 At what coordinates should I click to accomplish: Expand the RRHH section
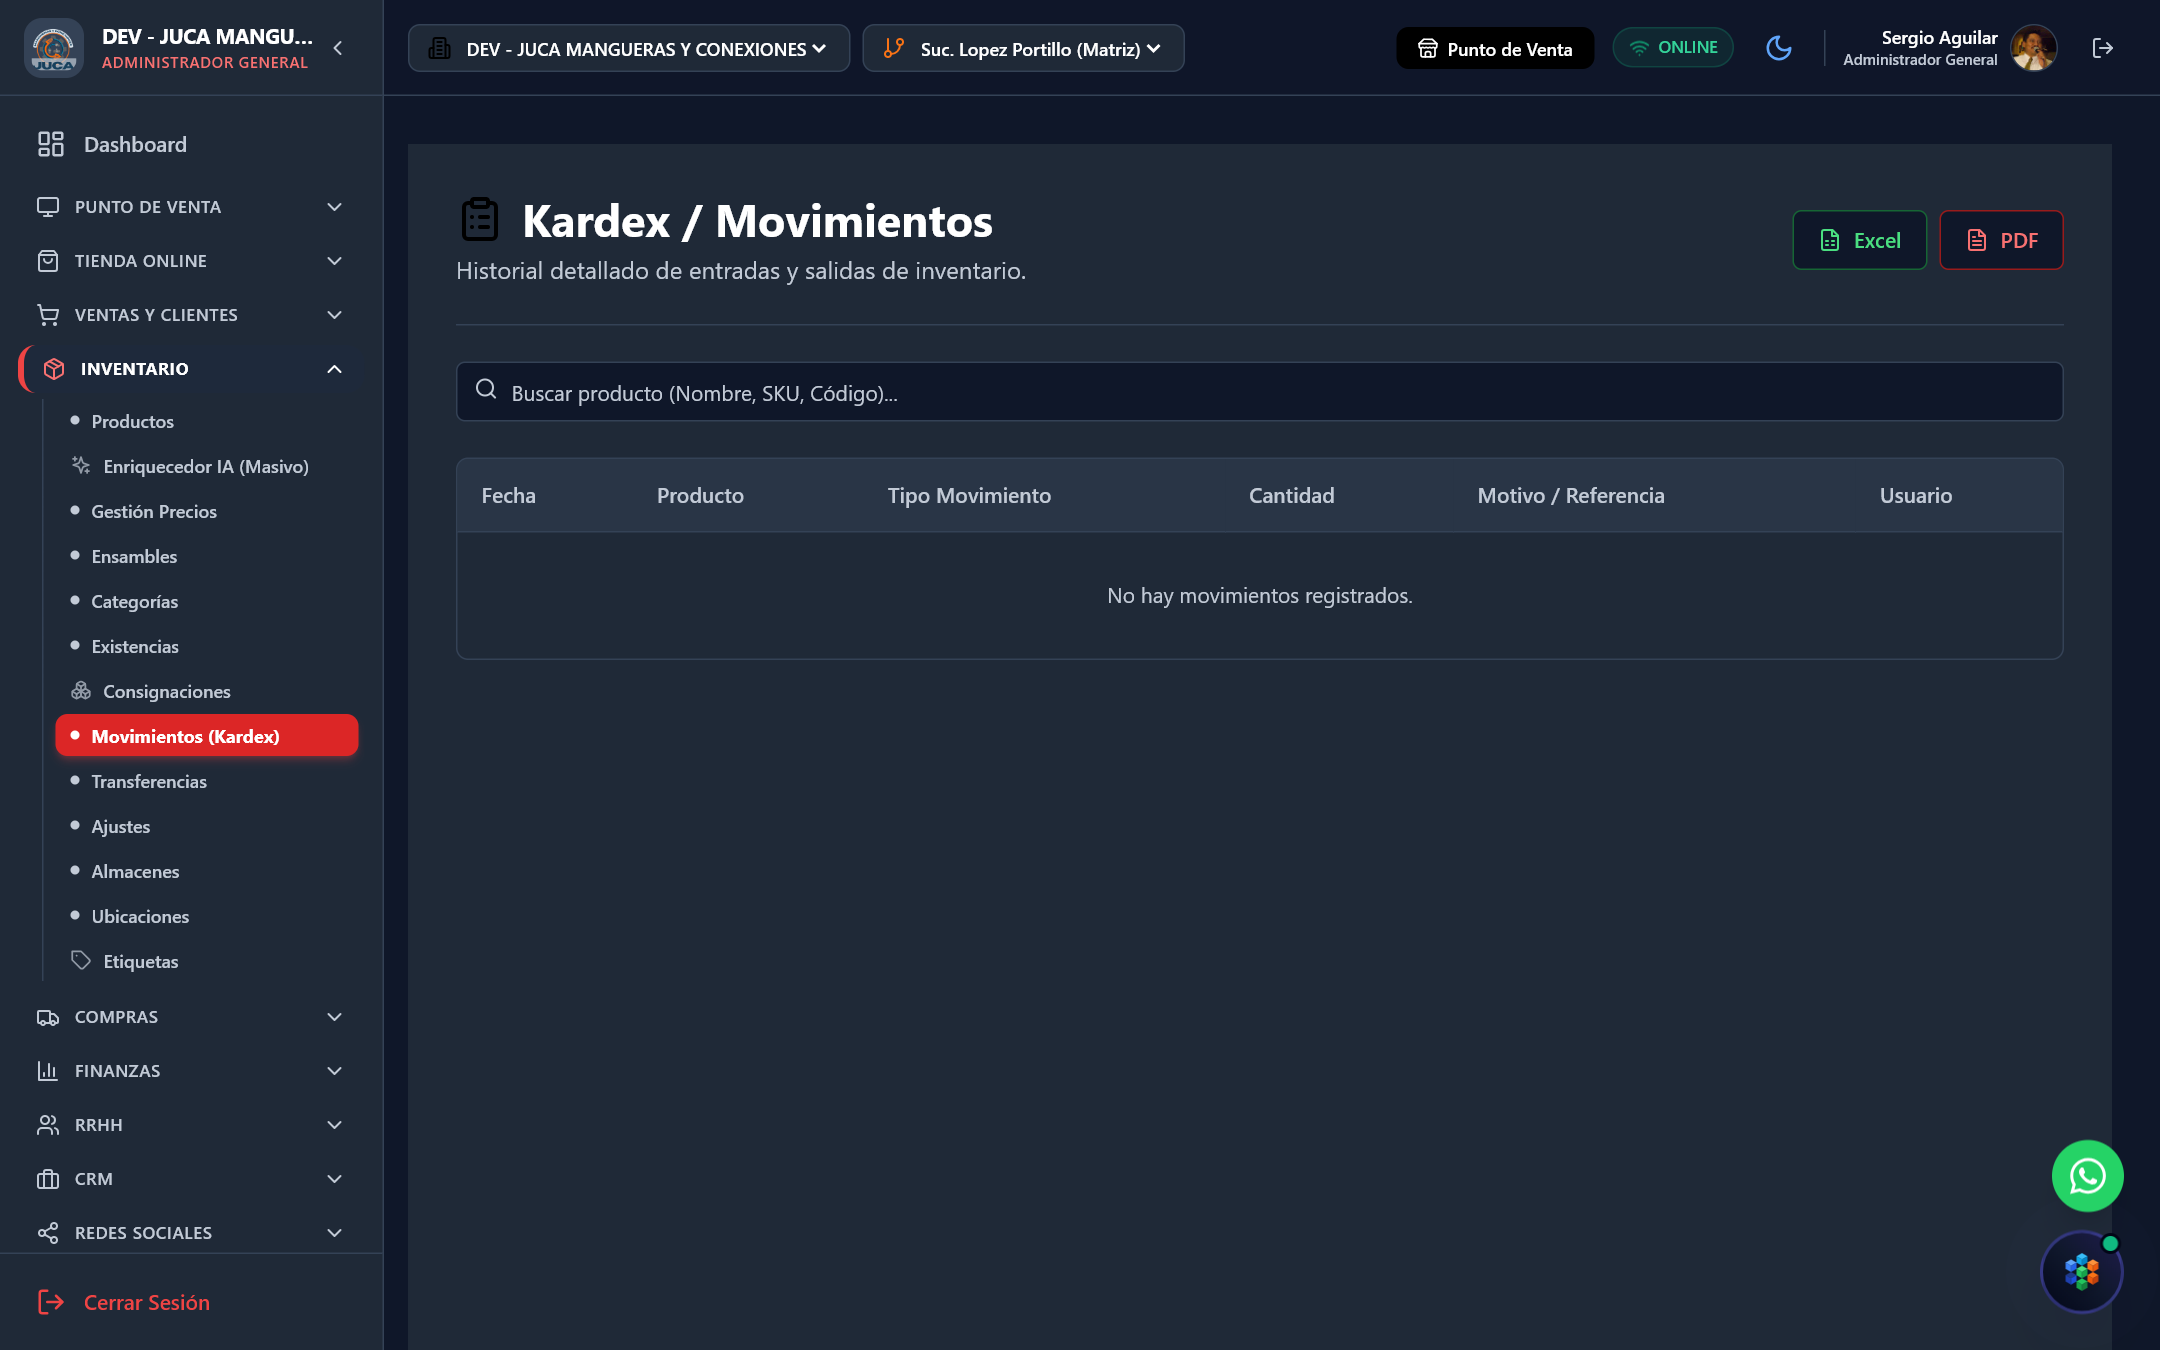tap(190, 1125)
